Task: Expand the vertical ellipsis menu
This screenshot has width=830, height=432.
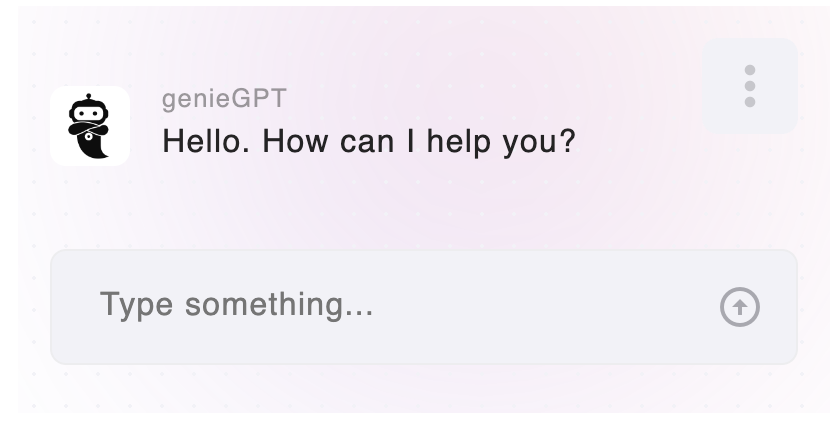Action: (750, 86)
